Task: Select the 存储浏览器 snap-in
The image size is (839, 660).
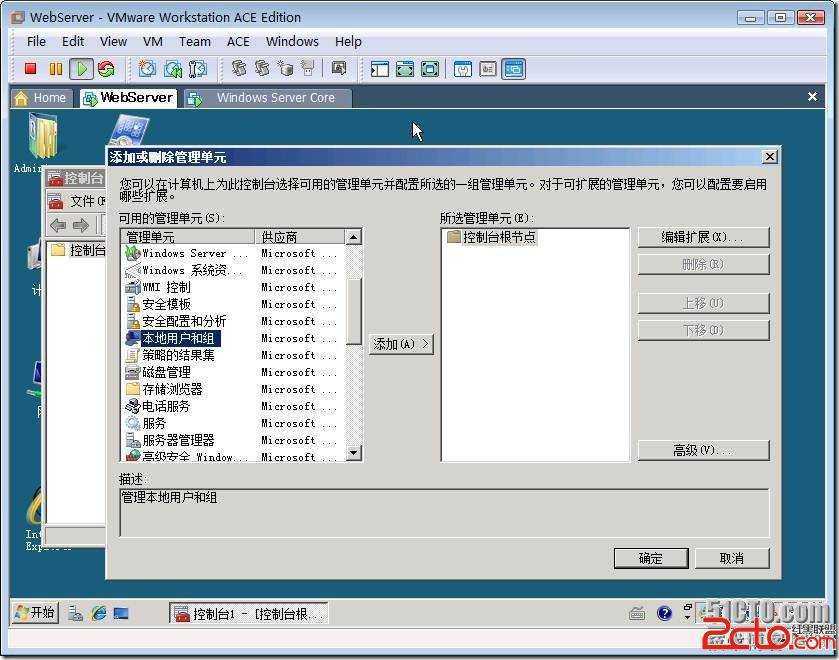Action: tap(234, 389)
